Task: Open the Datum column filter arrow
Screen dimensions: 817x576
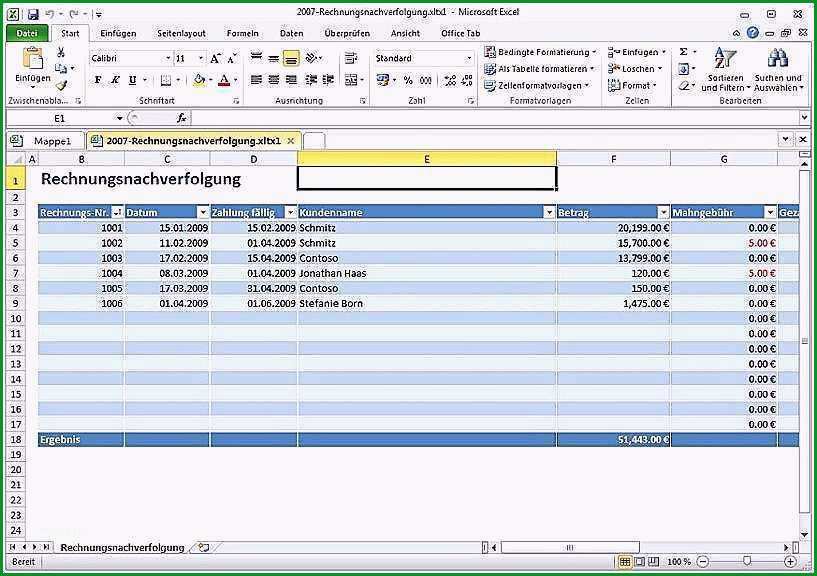Action: pyautogui.click(x=203, y=212)
